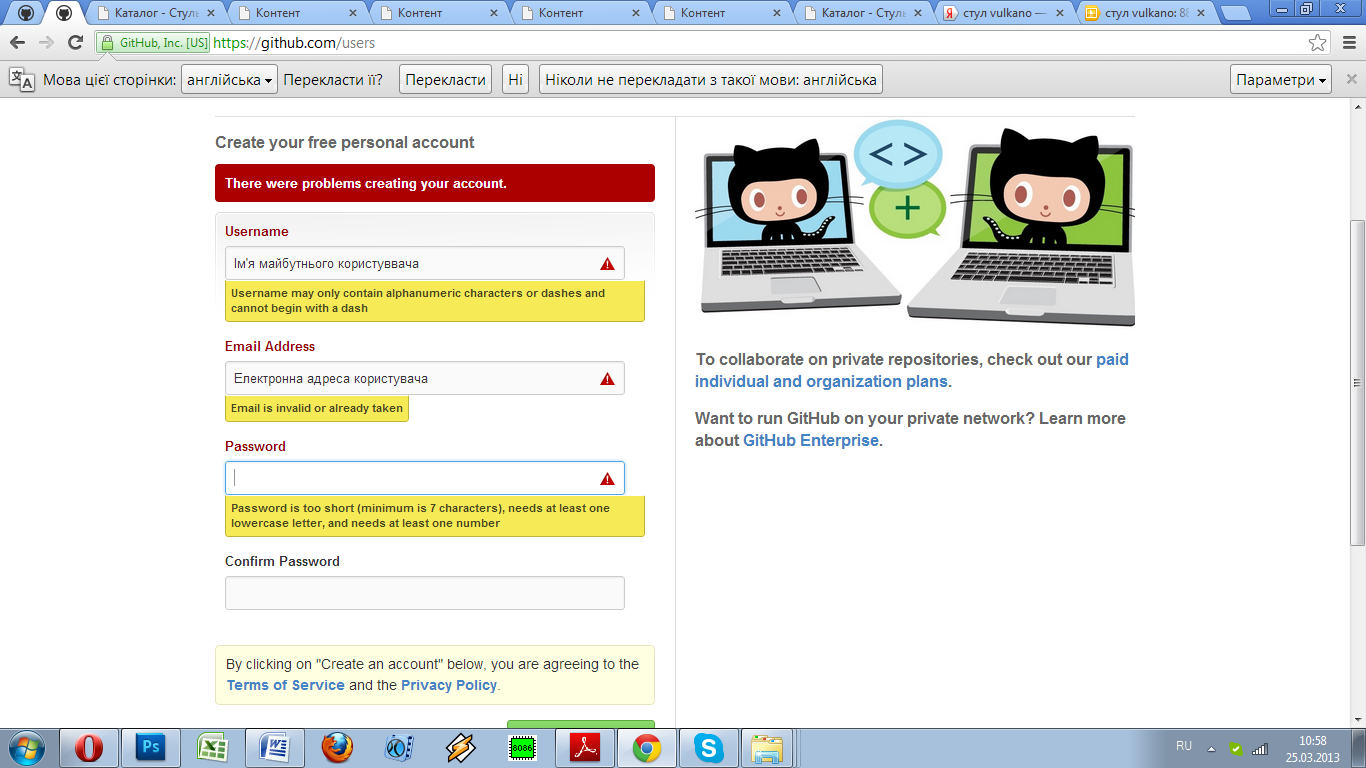1366x768 pixels.
Task: Click the green checkmark tray icon
Action: [1236, 748]
